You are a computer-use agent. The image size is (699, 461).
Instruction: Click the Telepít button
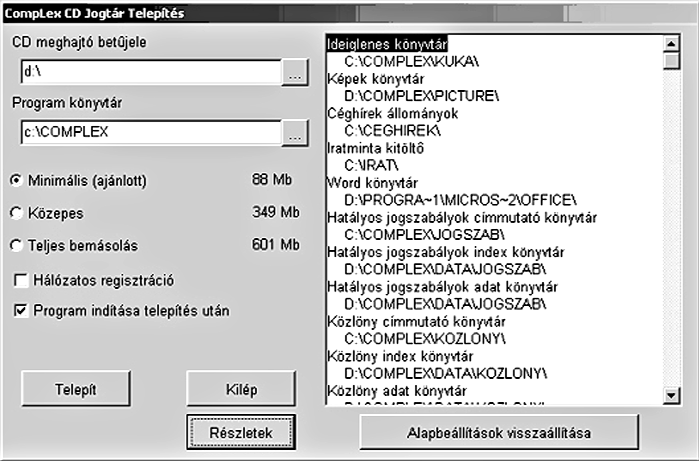point(76,389)
